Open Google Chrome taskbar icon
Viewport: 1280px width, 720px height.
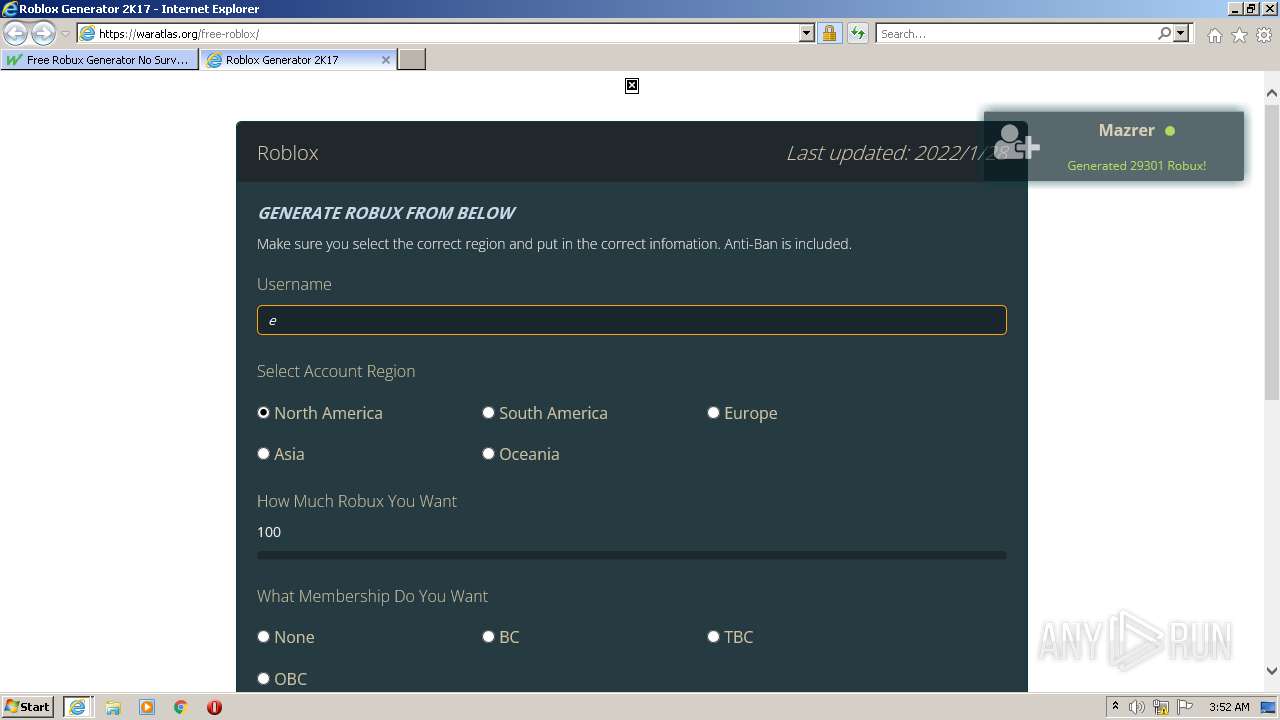coord(181,707)
